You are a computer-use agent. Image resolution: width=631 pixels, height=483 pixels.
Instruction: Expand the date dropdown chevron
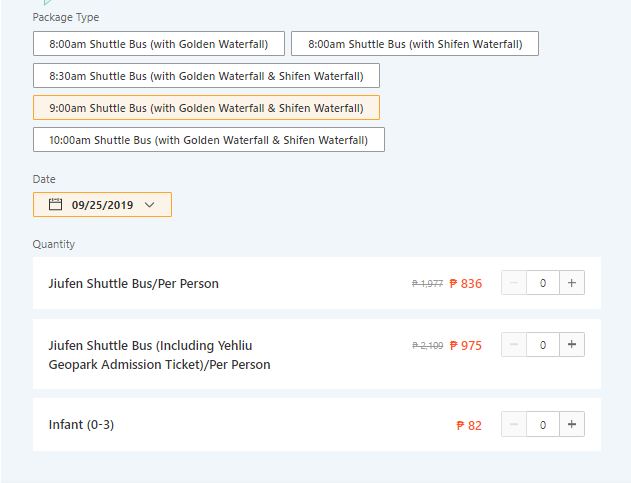(x=150, y=205)
